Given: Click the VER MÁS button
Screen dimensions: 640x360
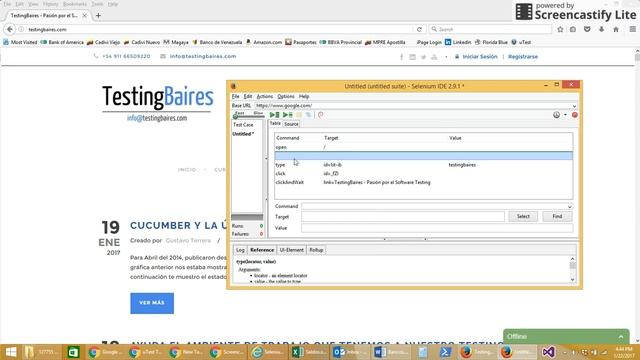Looking at the screenshot, I should [152, 303].
